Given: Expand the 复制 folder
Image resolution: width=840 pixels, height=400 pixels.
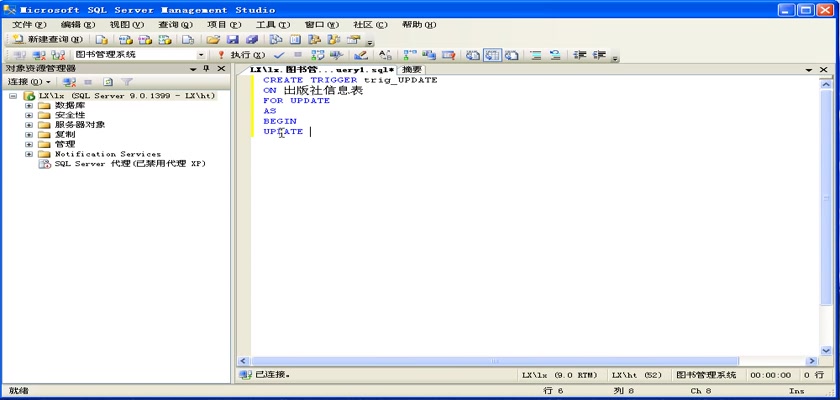Looking at the screenshot, I should pos(28,134).
